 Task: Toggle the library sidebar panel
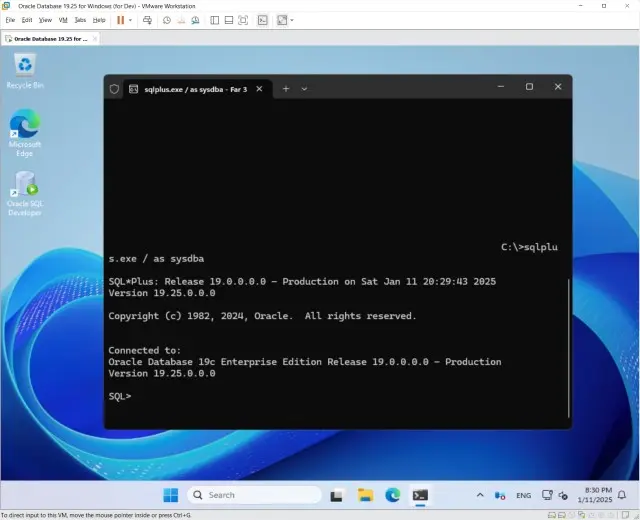[214, 20]
